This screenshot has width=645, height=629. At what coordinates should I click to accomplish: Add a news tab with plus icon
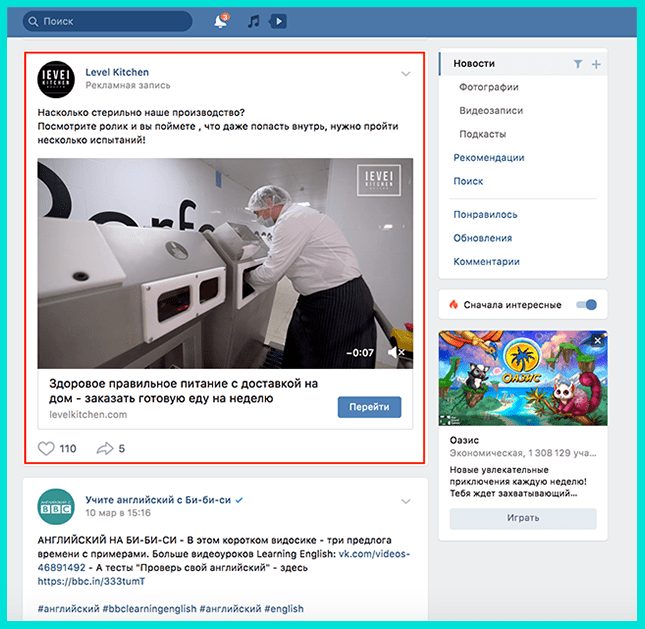596,64
